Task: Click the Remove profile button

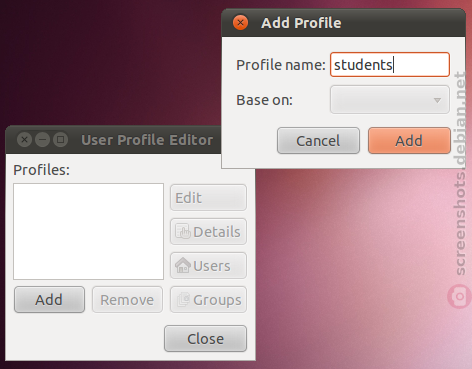Action: coord(127,299)
